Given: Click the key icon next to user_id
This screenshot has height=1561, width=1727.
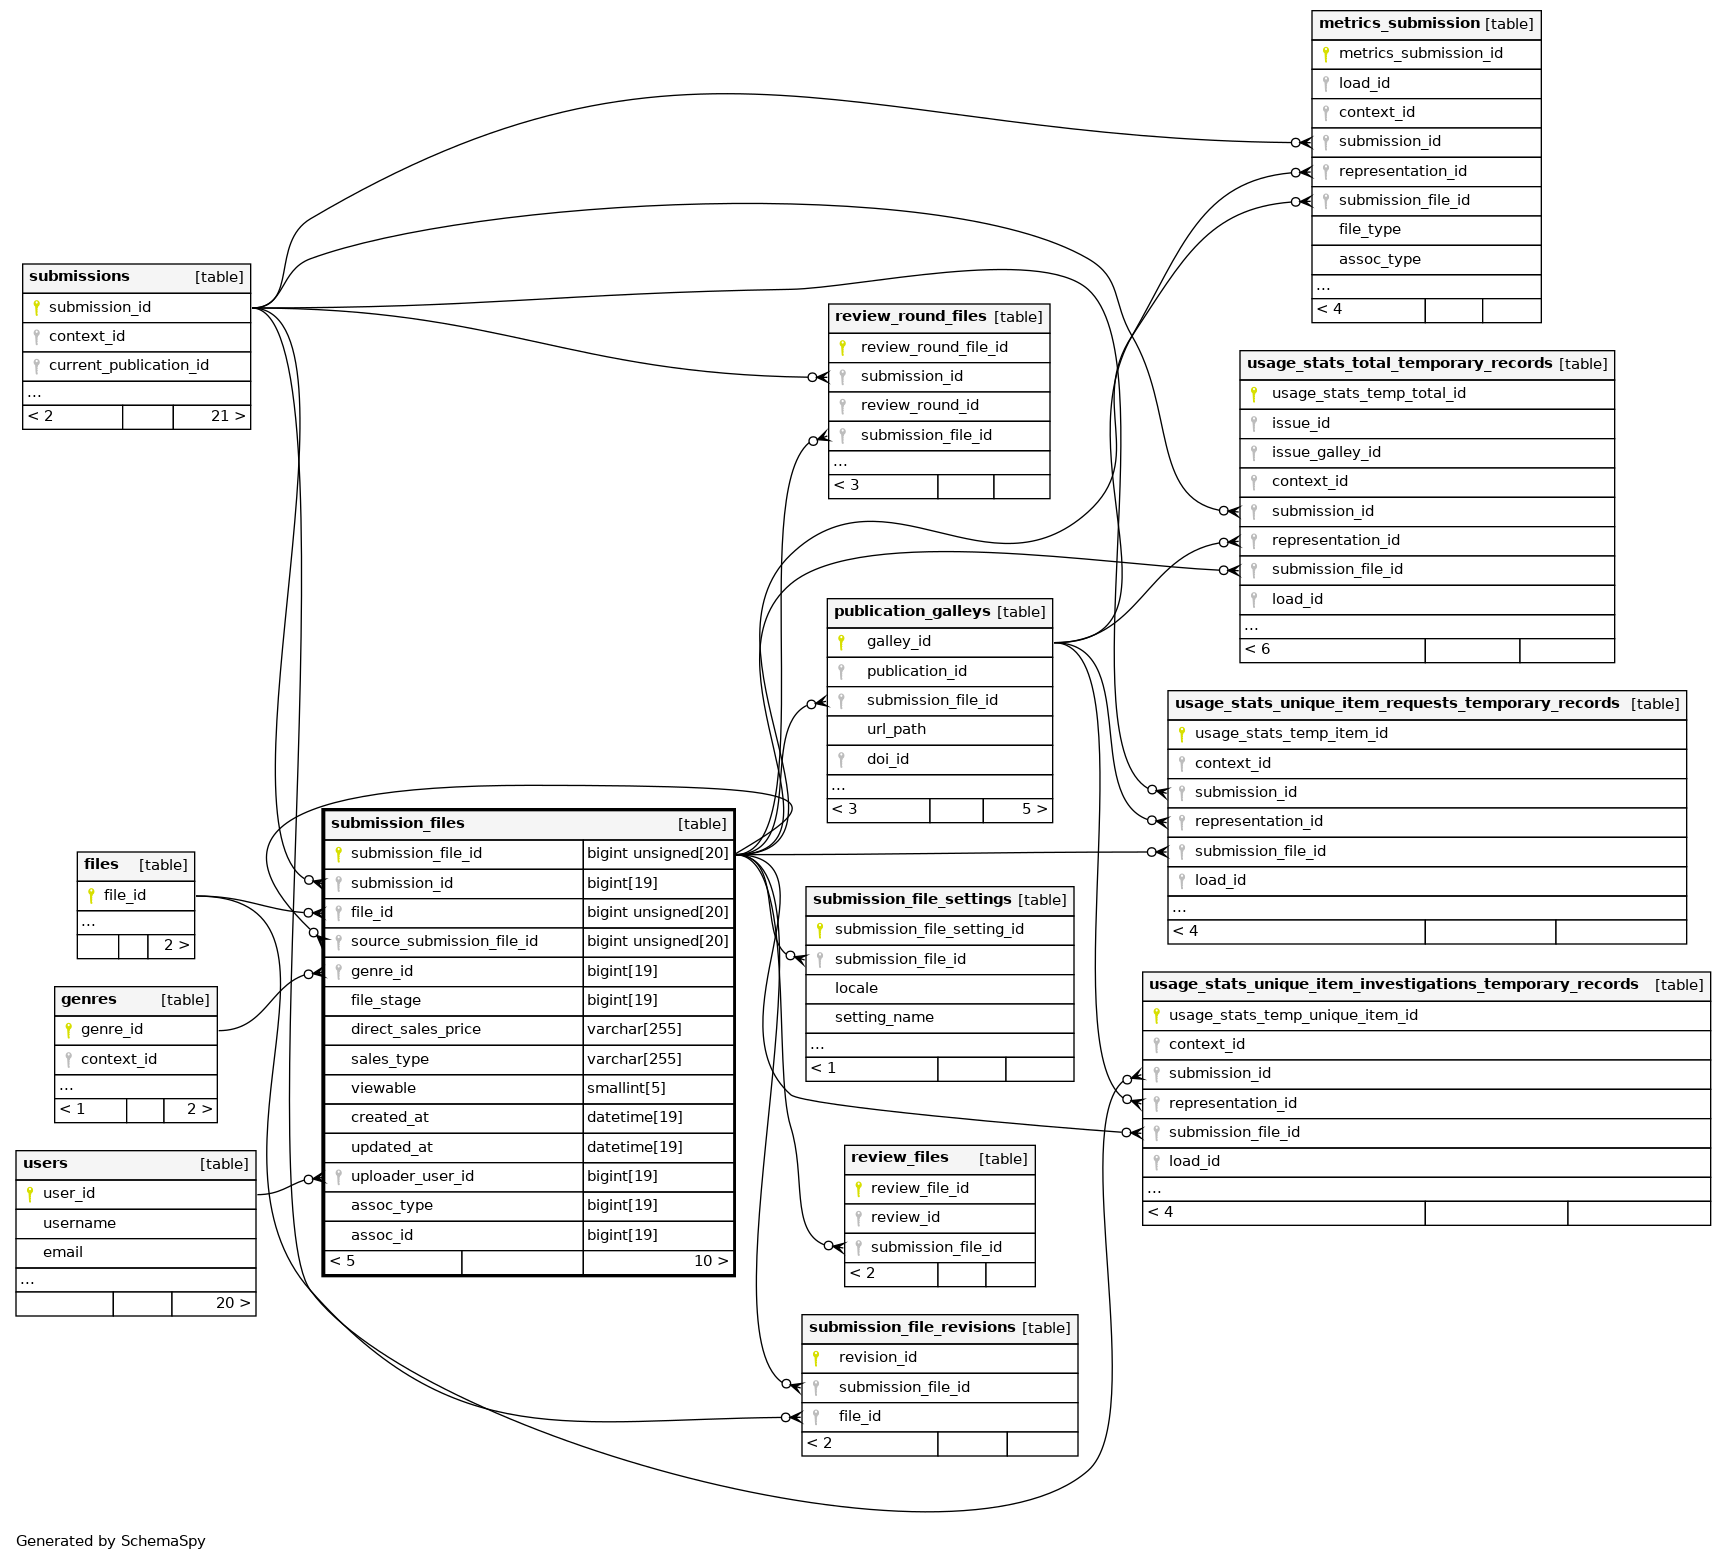Looking at the screenshot, I should point(30,1194).
